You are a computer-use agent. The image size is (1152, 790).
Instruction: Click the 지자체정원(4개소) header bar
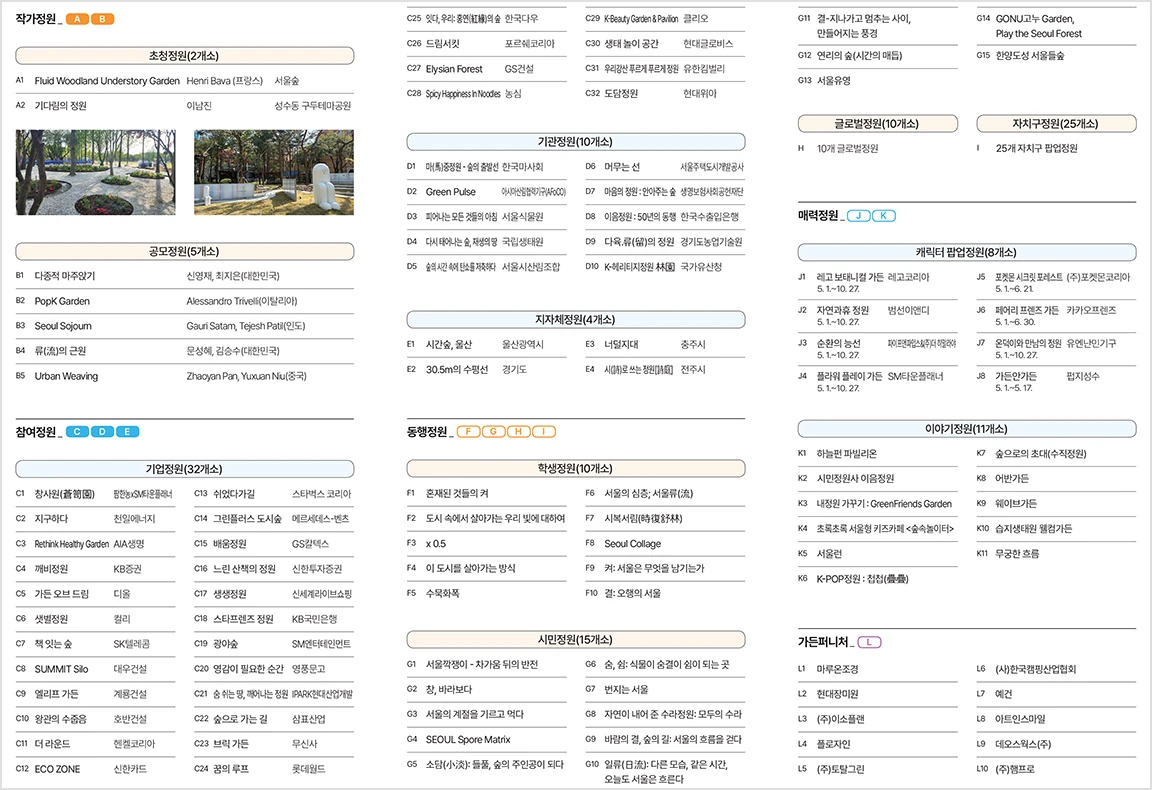click(x=576, y=320)
